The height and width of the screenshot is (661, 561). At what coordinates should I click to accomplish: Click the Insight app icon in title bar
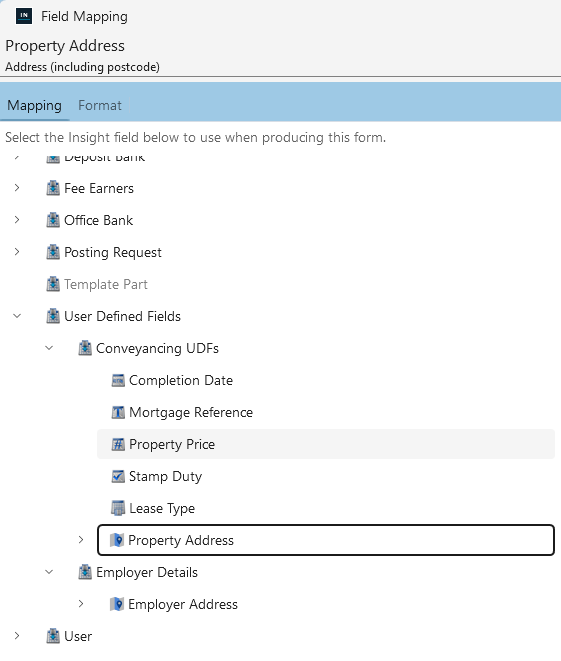click(24, 16)
